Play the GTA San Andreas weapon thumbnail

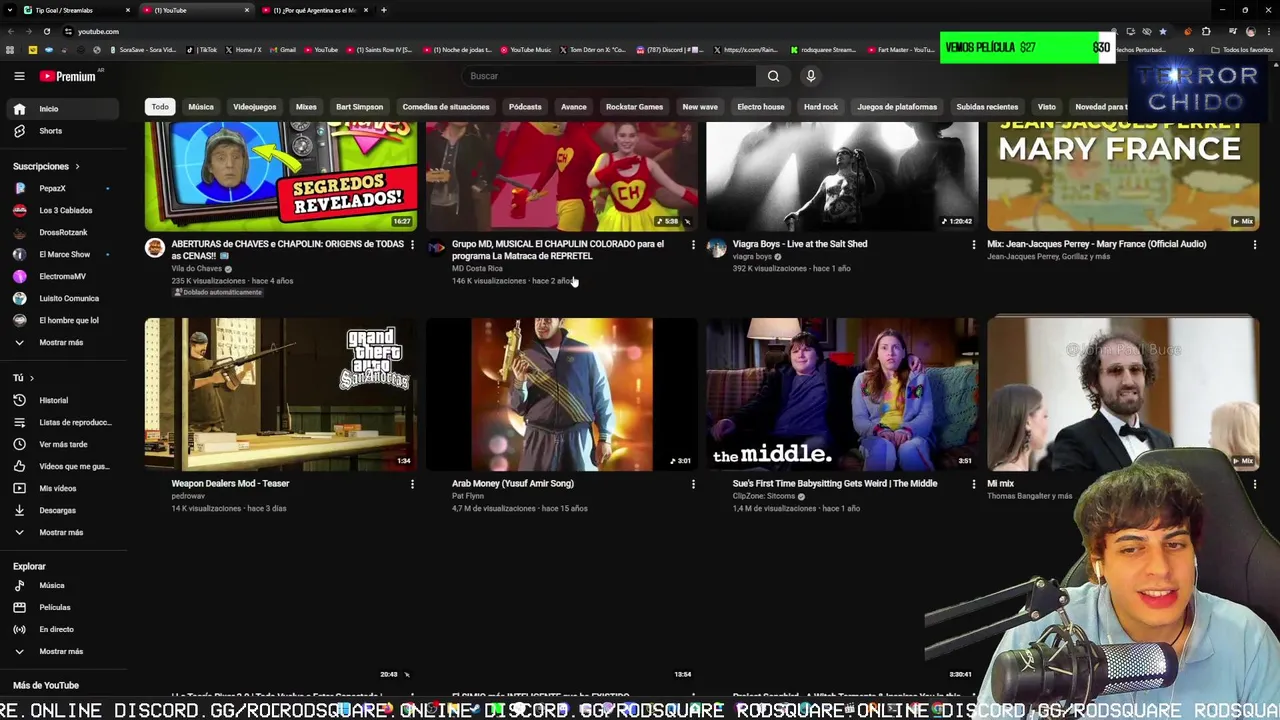coord(281,394)
